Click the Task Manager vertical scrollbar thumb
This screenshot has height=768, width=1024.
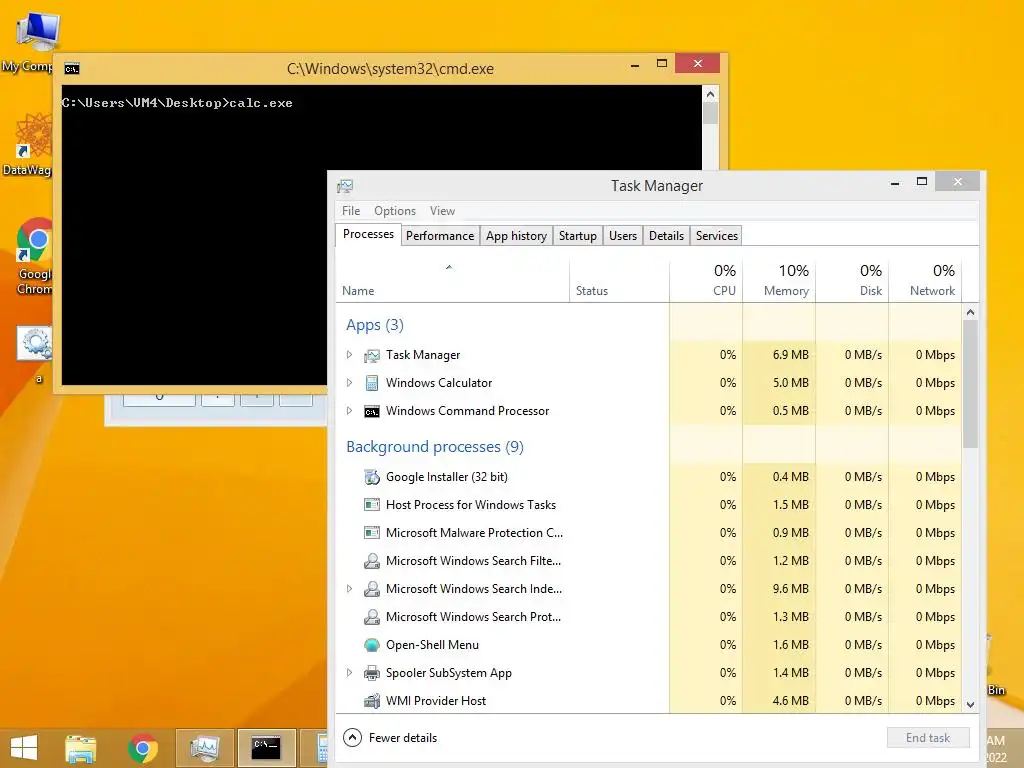[x=970, y=384]
